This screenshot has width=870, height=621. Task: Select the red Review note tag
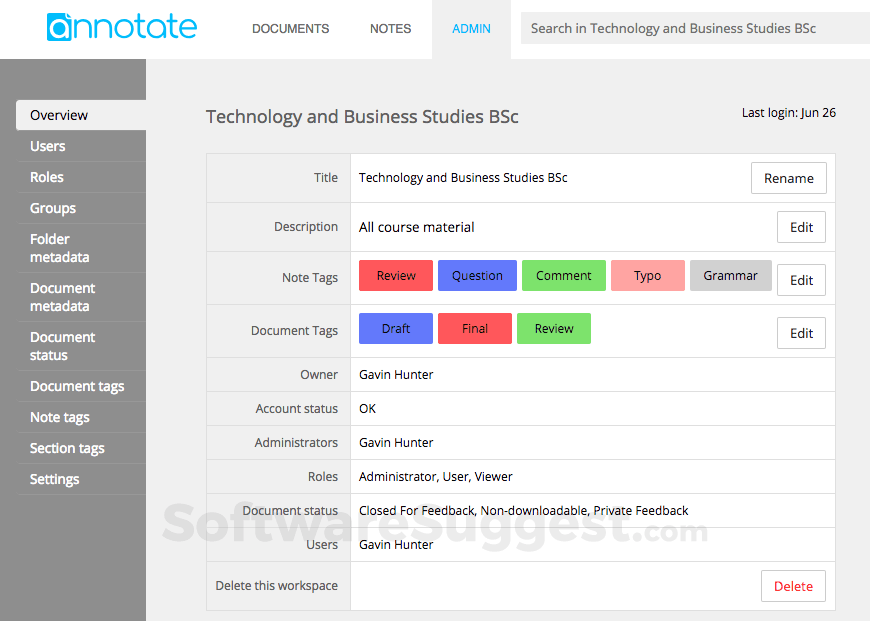[x=396, y=276]
